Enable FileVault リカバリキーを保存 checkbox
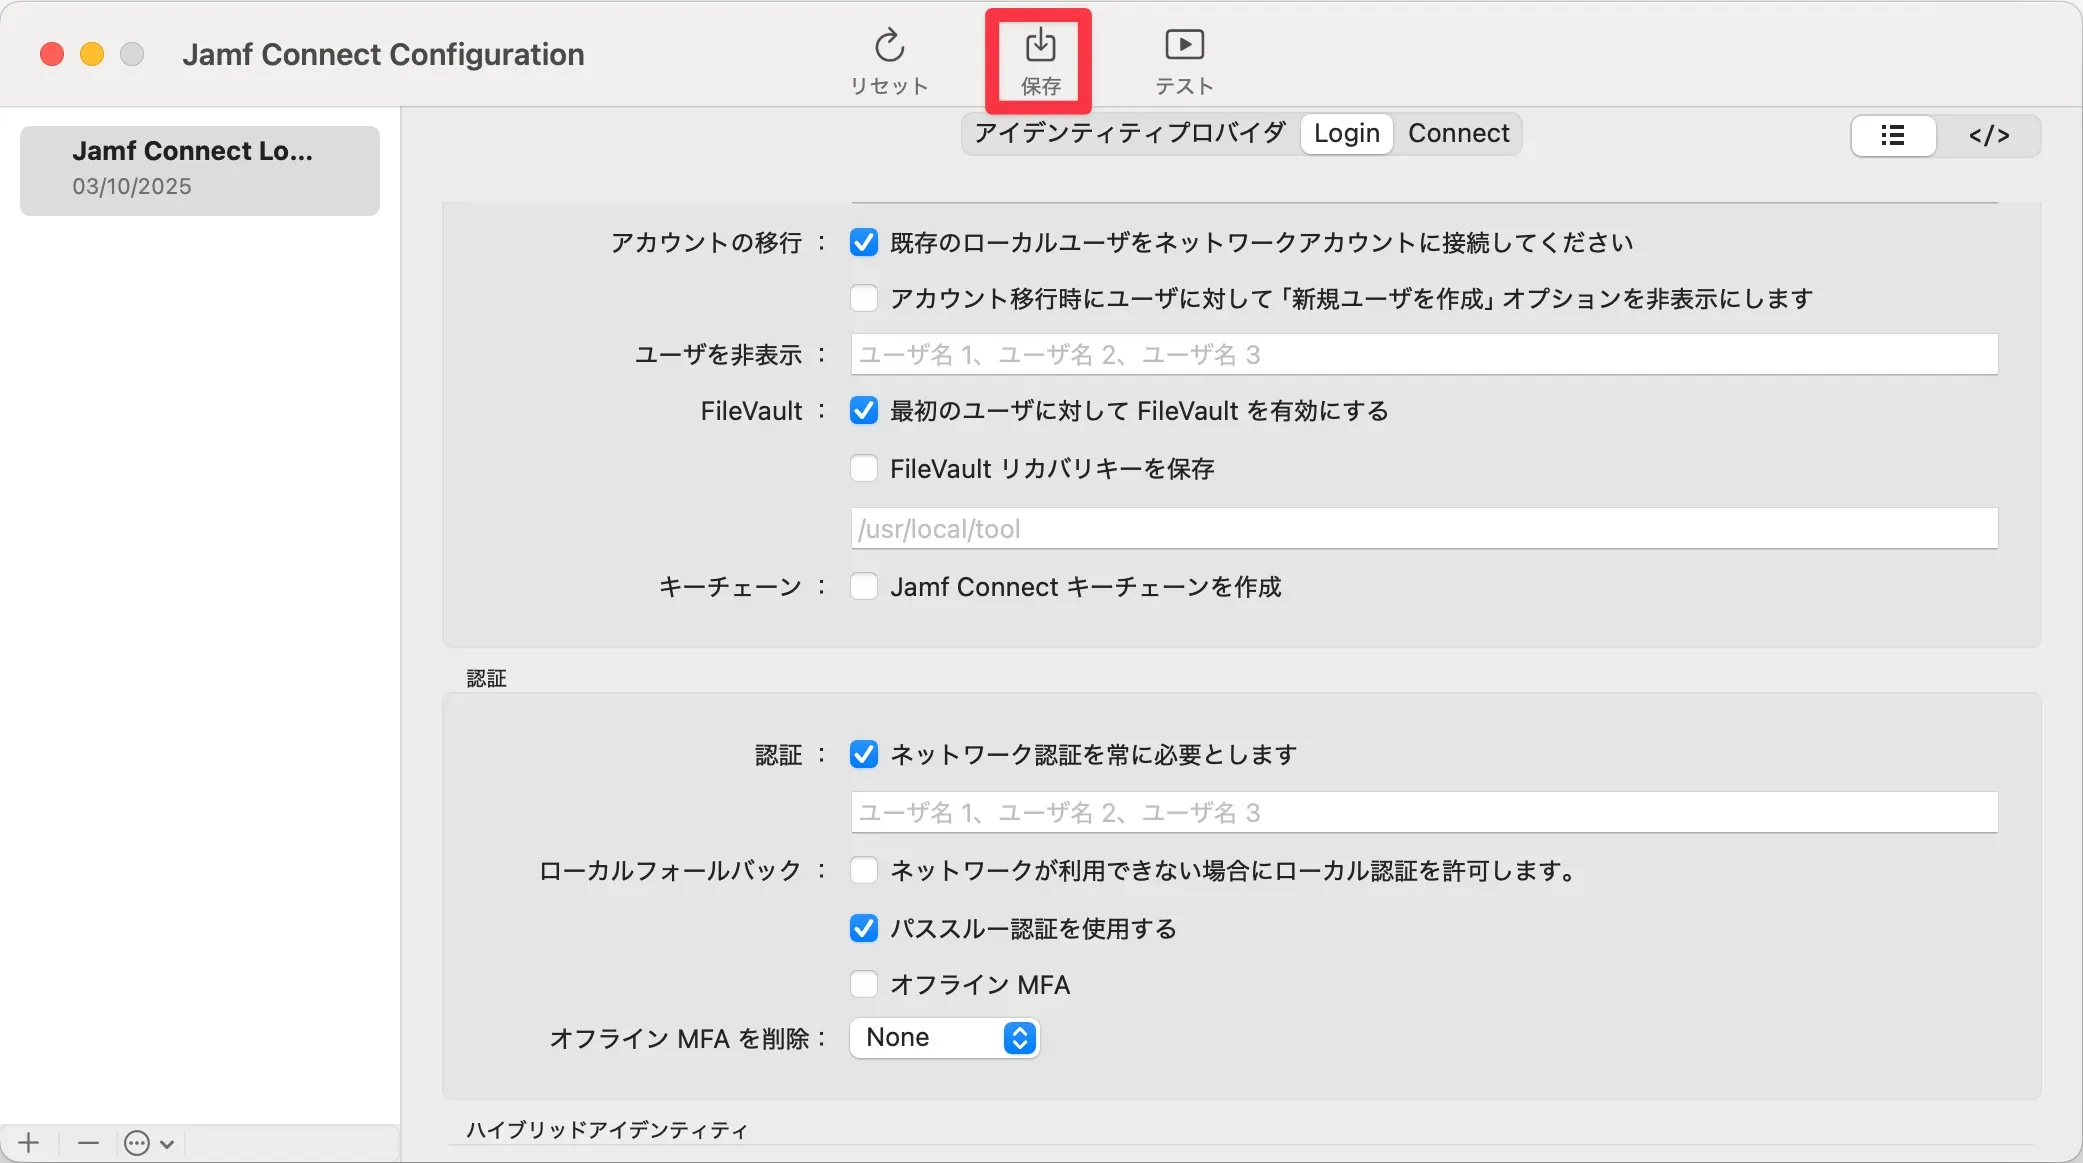This screenshot has width=2083, height=1163. click(x=864, y=469)
